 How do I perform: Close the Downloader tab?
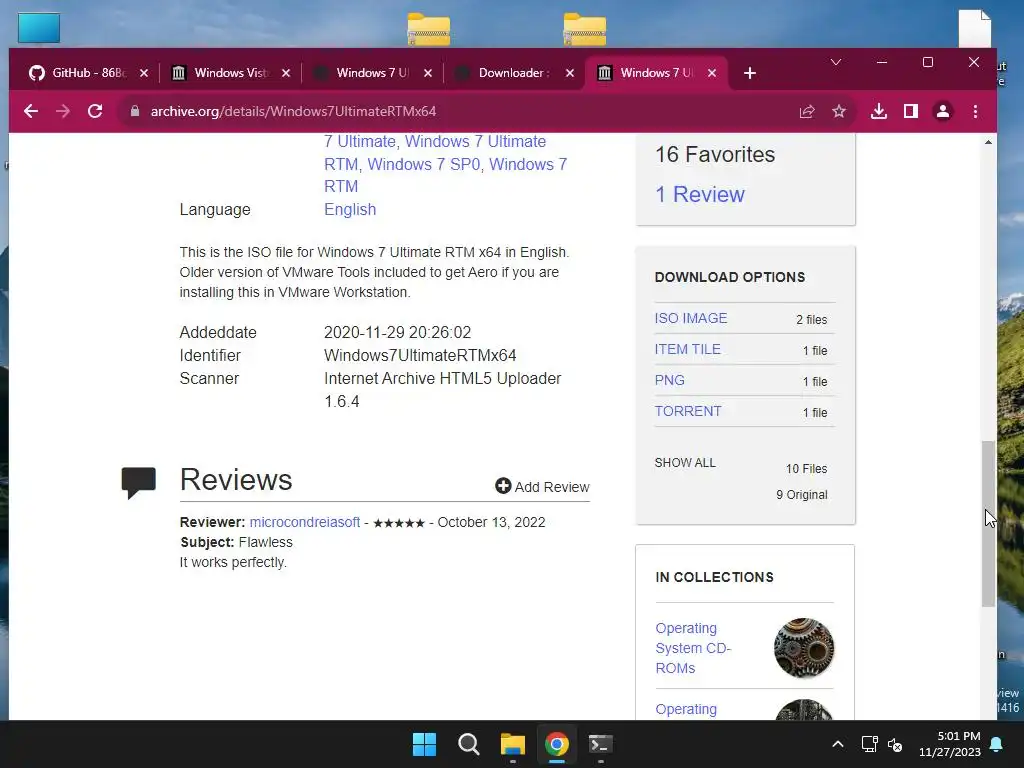[x=569, y=73]
